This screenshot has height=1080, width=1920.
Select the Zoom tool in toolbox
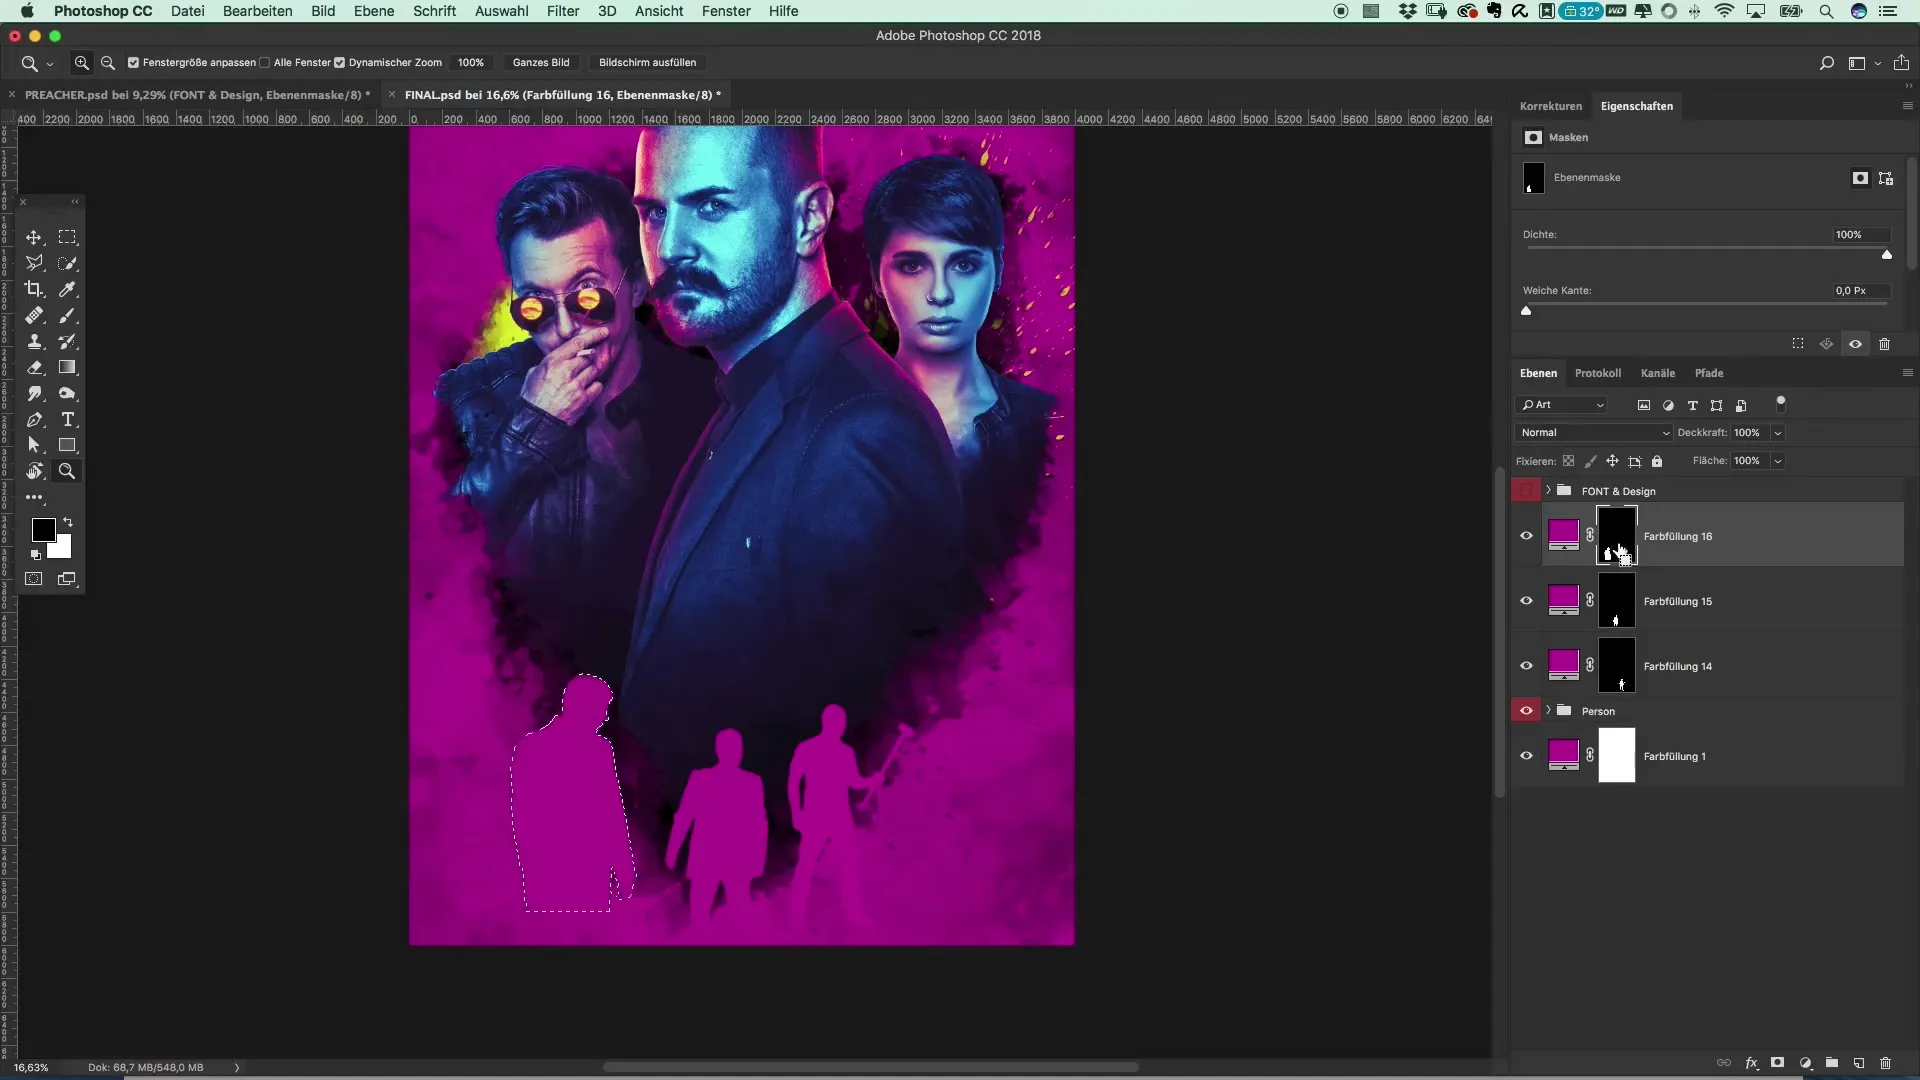67,471
